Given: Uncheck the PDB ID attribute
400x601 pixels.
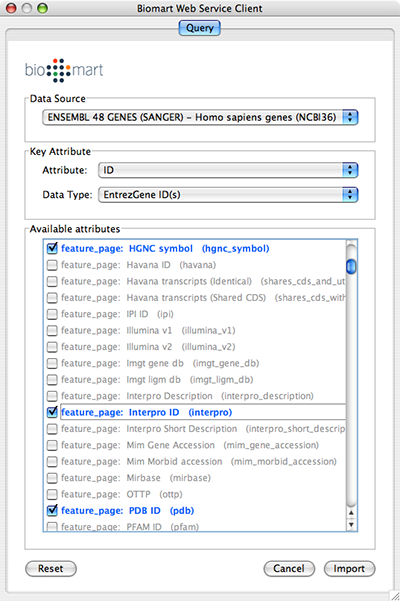Looking at the screenshot, I should [x=52, y=510].
